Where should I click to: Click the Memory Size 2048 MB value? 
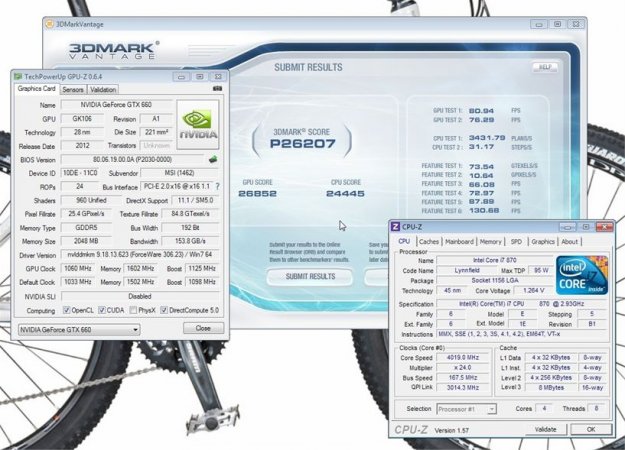(x=86, y=241)
